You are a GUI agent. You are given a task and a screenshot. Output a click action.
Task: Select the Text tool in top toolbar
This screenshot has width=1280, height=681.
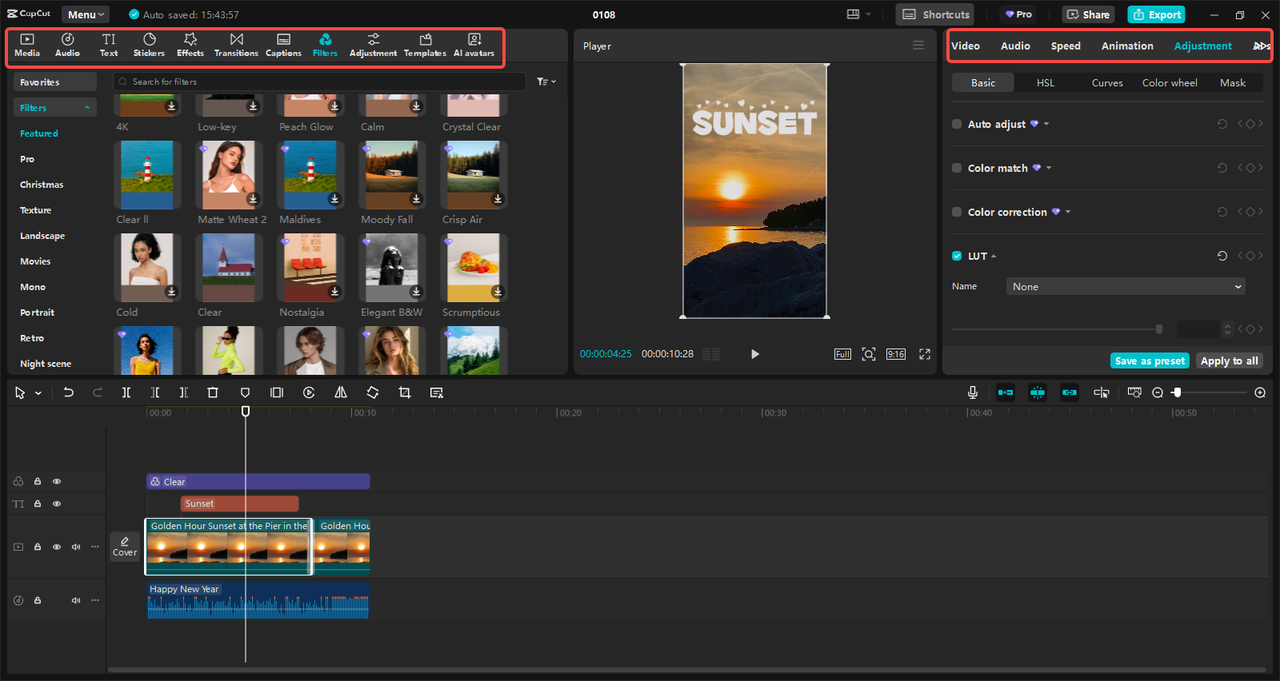coord(108,45)
